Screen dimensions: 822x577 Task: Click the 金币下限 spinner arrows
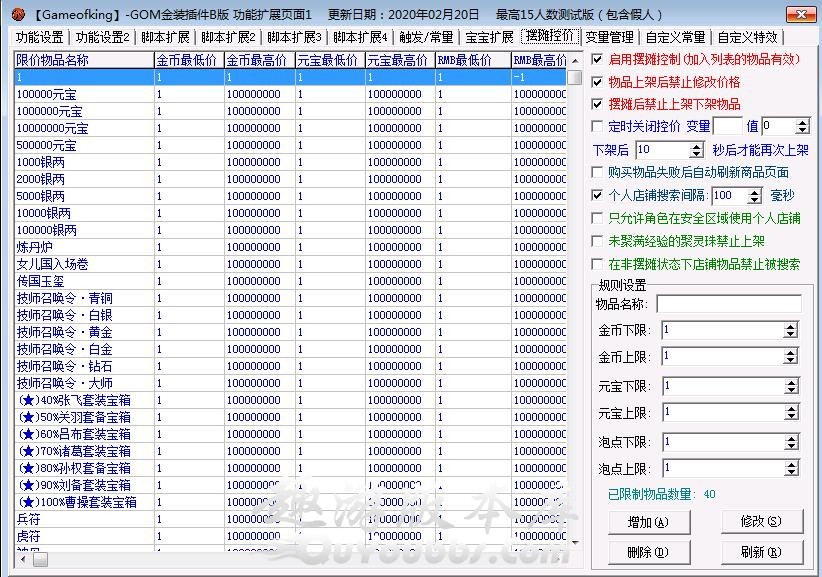(791, 330)
